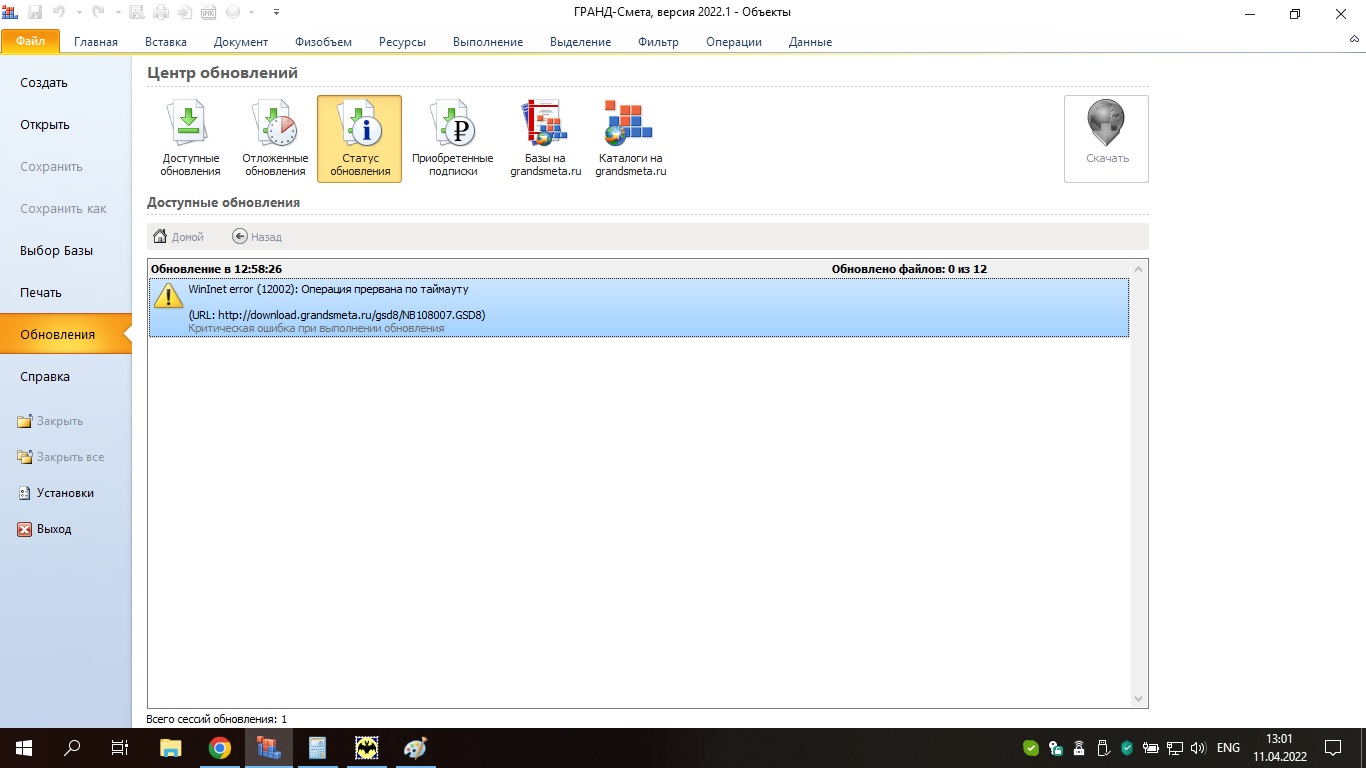Screen dimensions: 1366x768
Task: Open the Calculator taskbar icon
Action: coord(318,747)
